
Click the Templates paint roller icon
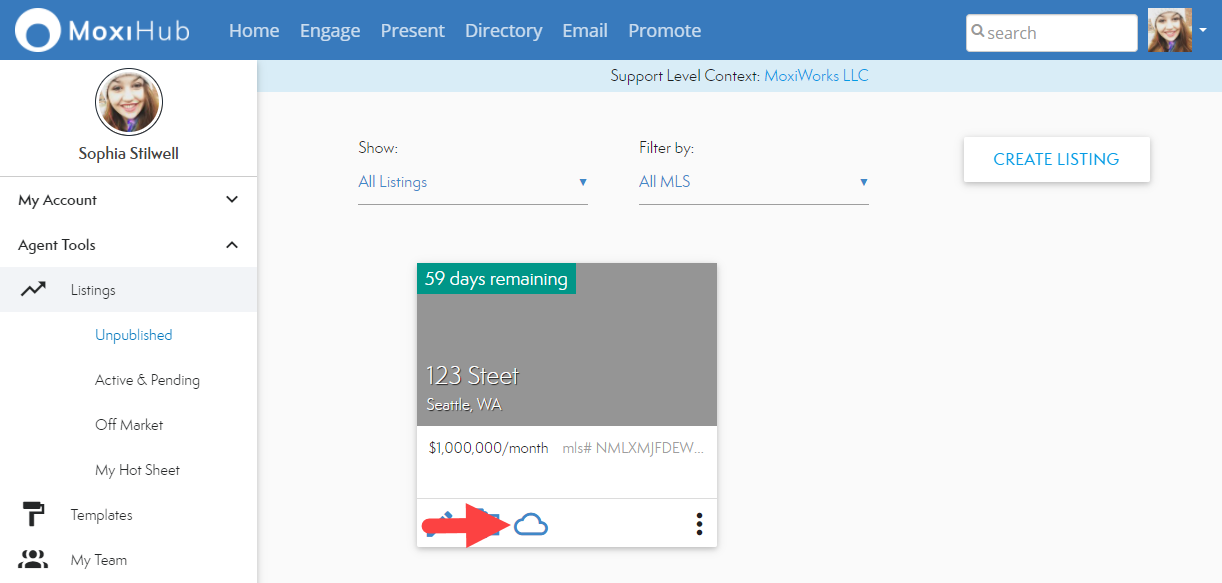[33, 515]
